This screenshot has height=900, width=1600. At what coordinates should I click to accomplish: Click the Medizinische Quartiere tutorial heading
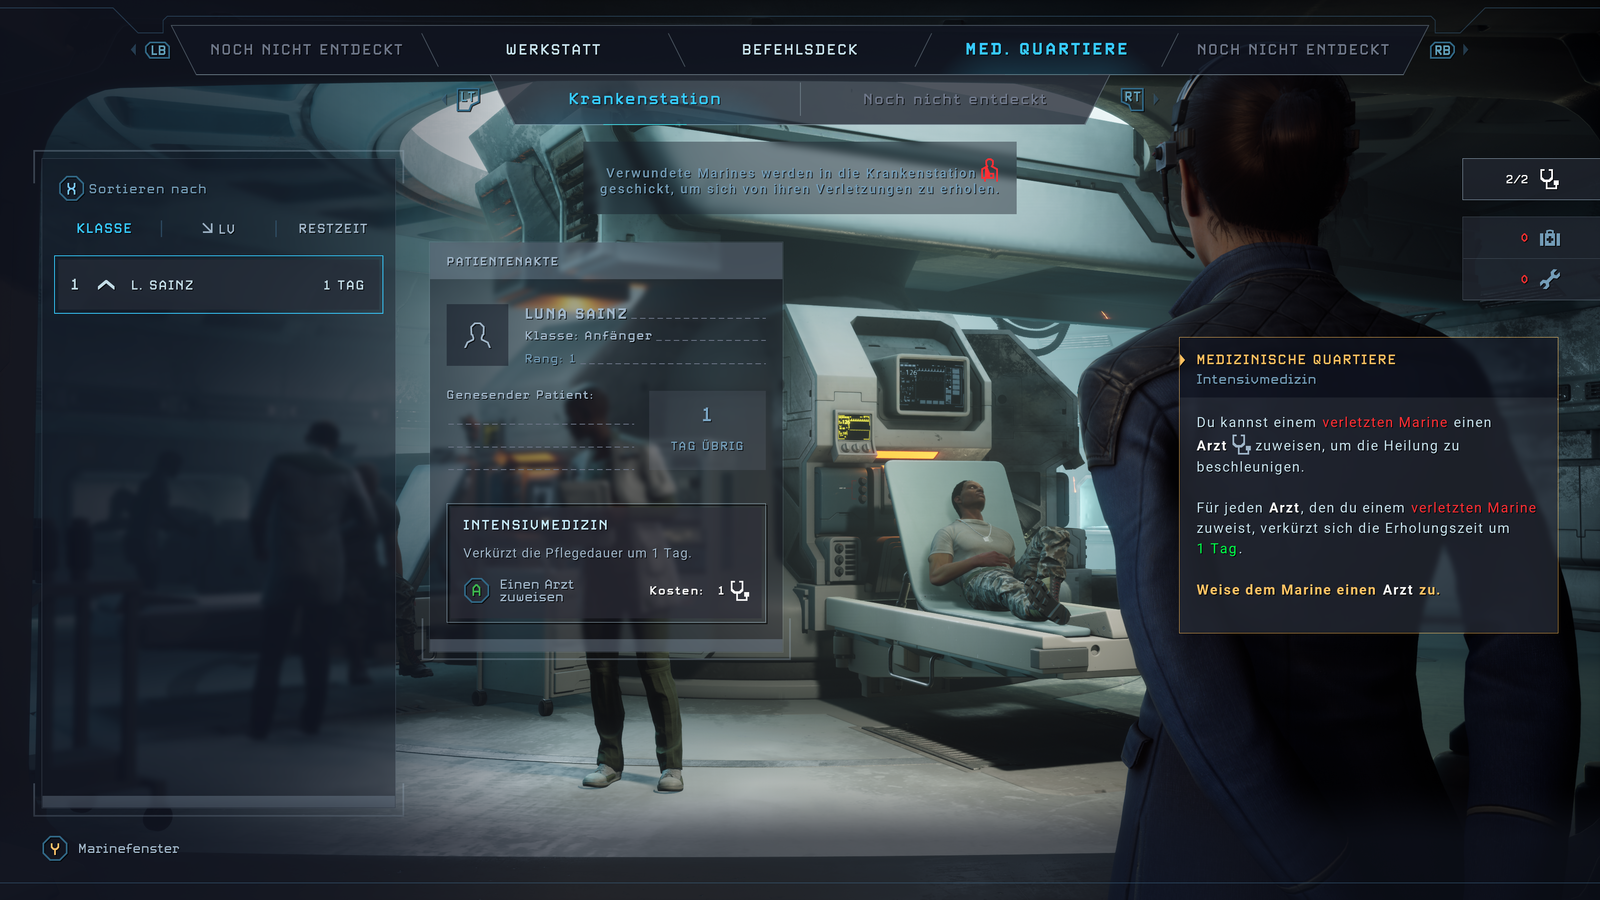(x=1296, y=360)
